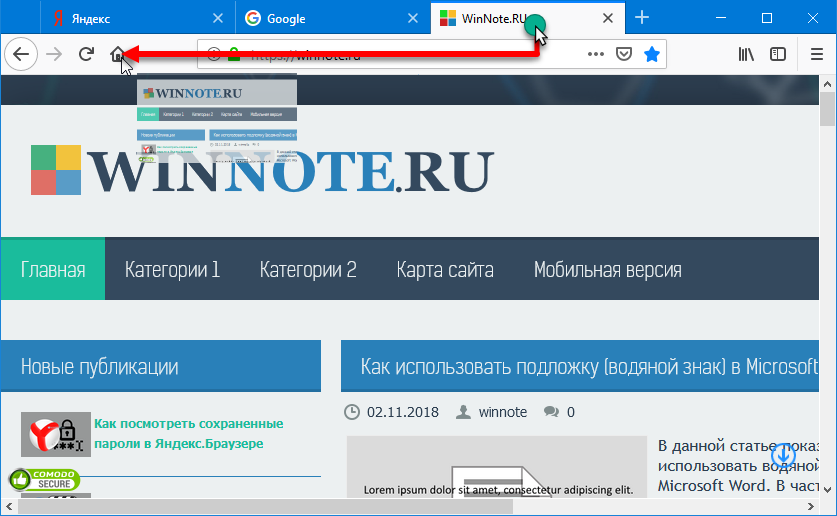Click the Reload page button
The height and width of the screenshot is (516, 837).
86,55
